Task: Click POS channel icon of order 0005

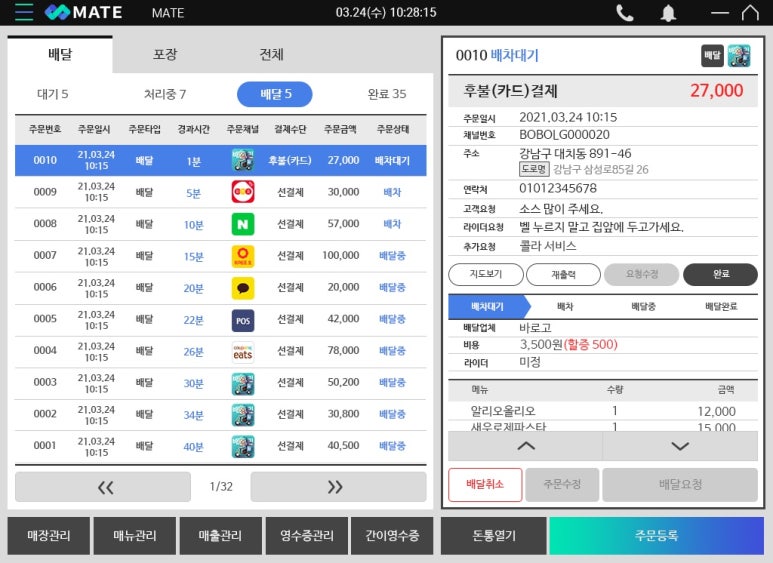Action: 243,320
